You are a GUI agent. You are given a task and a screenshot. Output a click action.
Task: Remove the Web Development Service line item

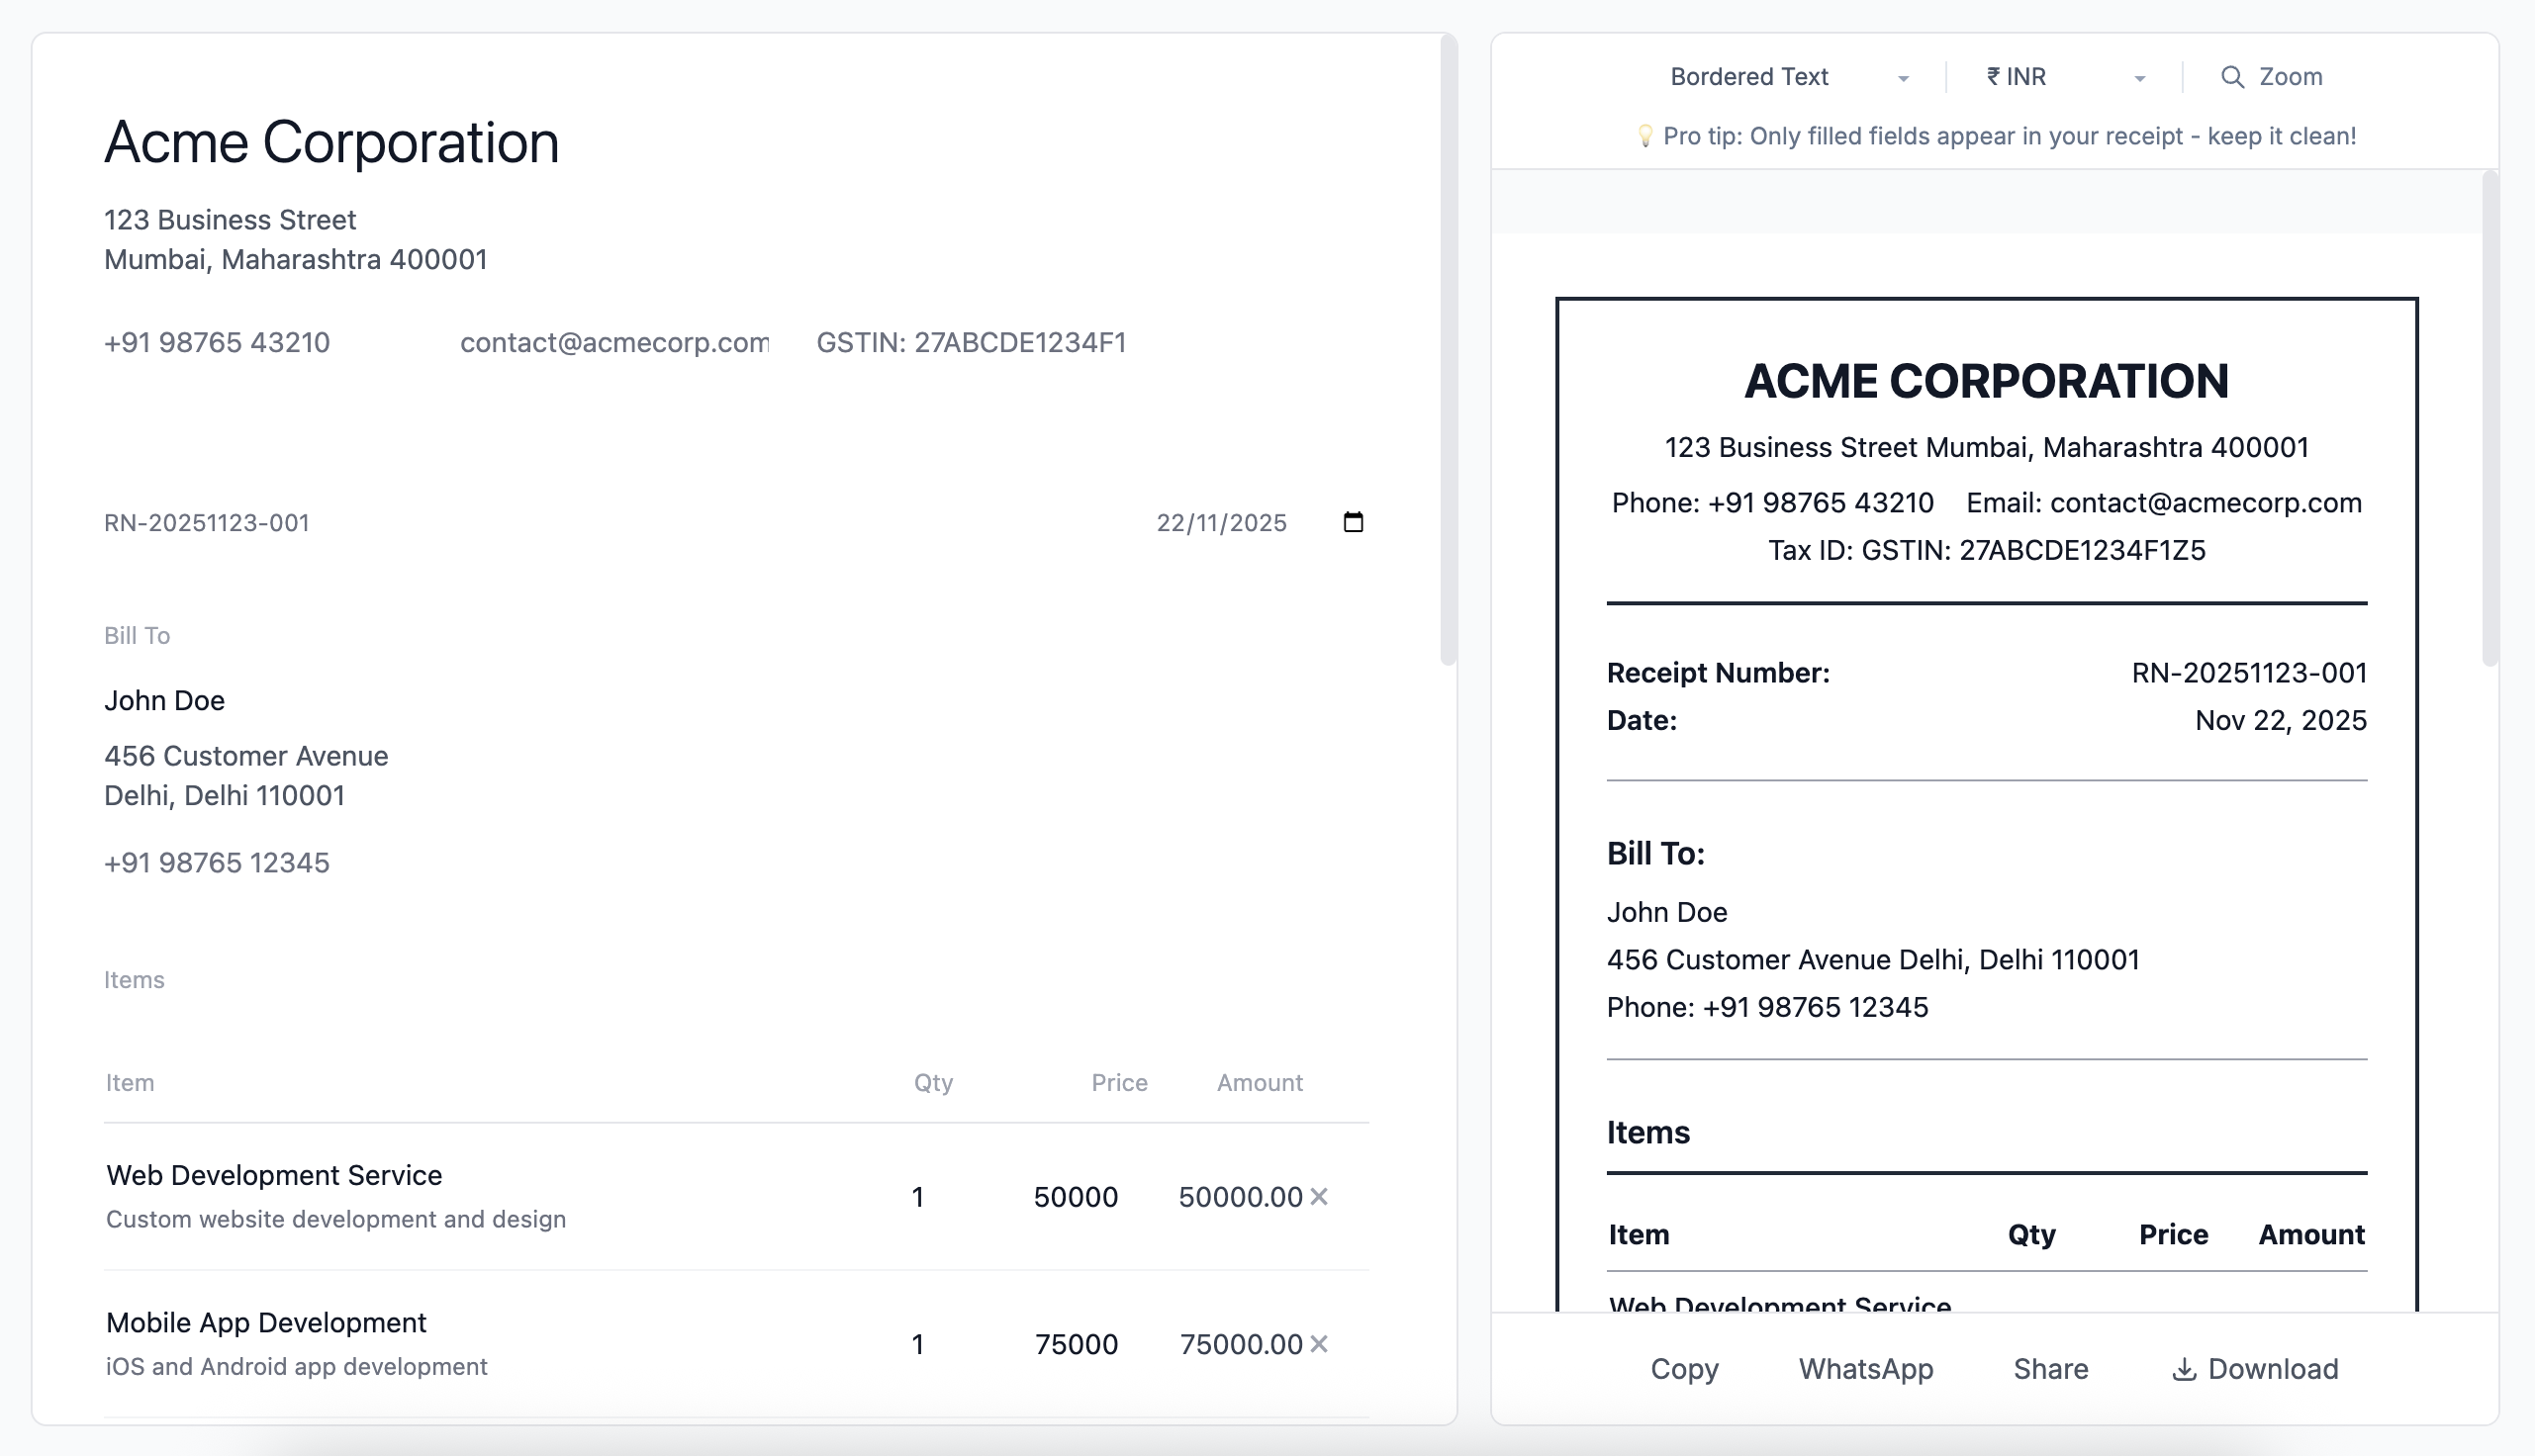point(1318,1196)
